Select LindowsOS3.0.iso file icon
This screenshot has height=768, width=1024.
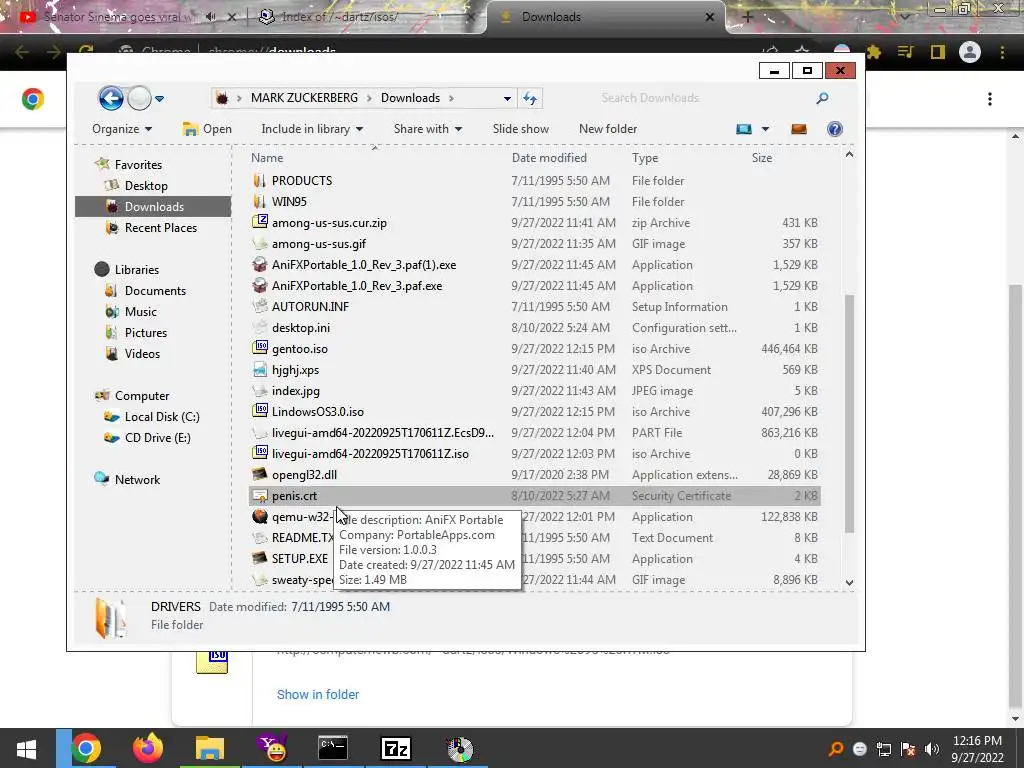click(260, 411)
